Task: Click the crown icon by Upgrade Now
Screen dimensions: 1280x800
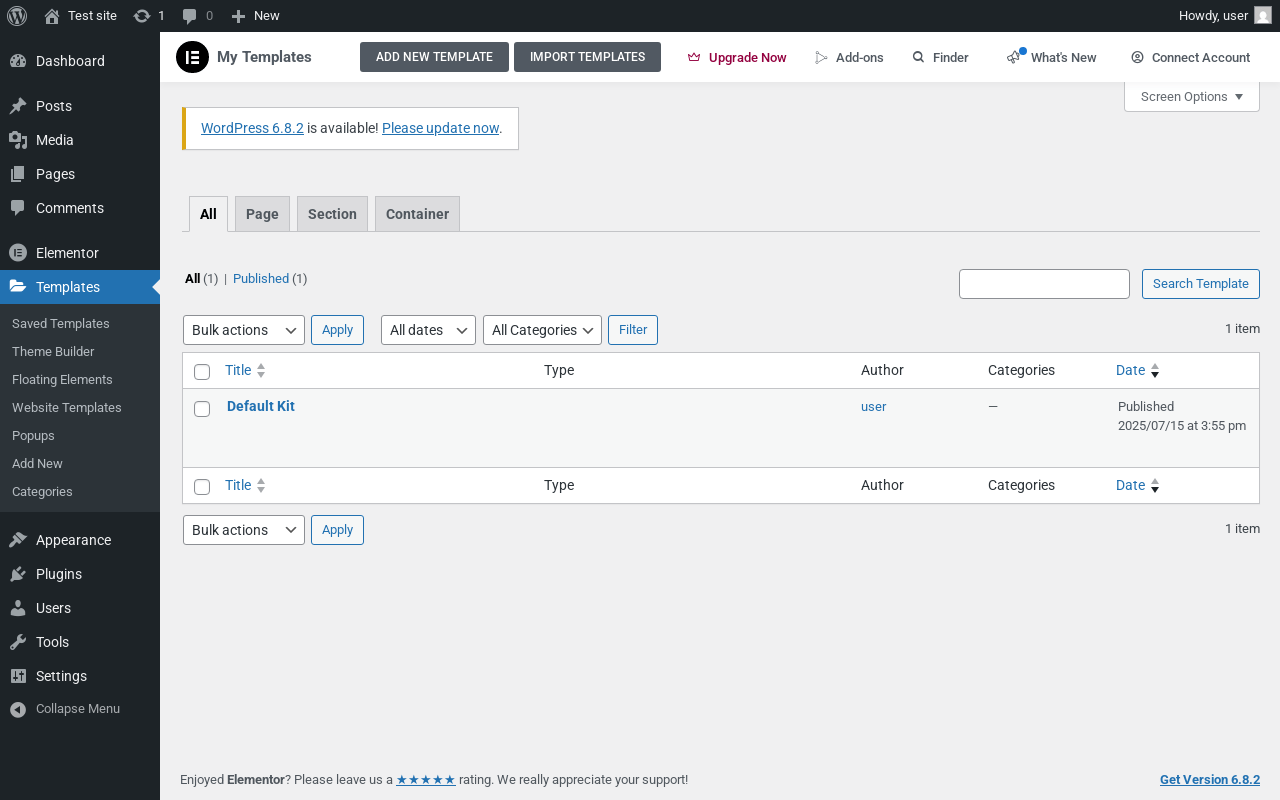Action: click(694, 58)
